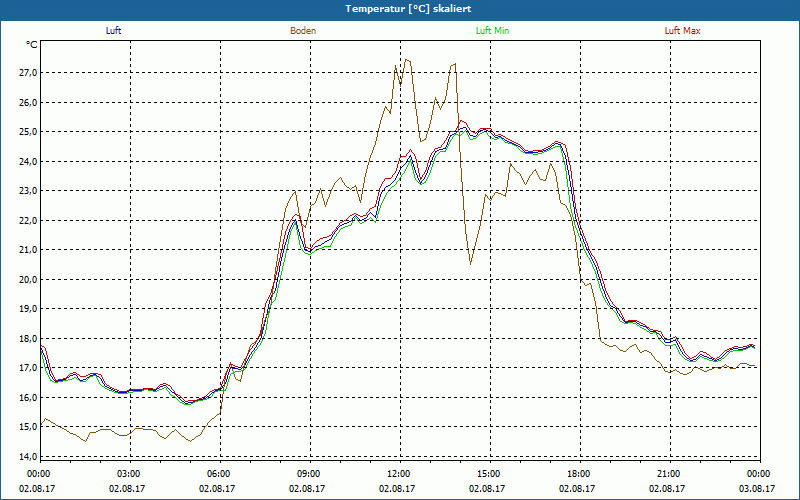Click the brown "Boden" legend label
This screenshot has width=800, height=500.
(x=303, y=31)
